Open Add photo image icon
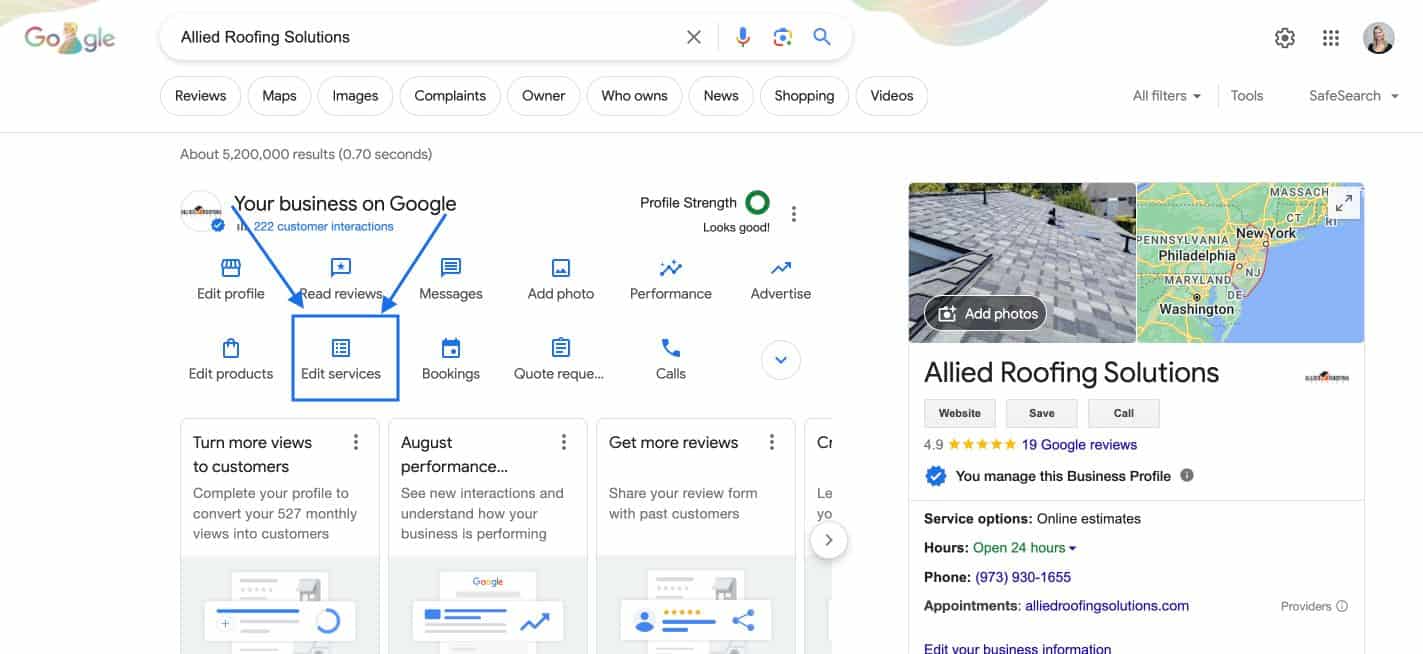The height and width of the screenshot is (654, 1423). click(561, 268)
